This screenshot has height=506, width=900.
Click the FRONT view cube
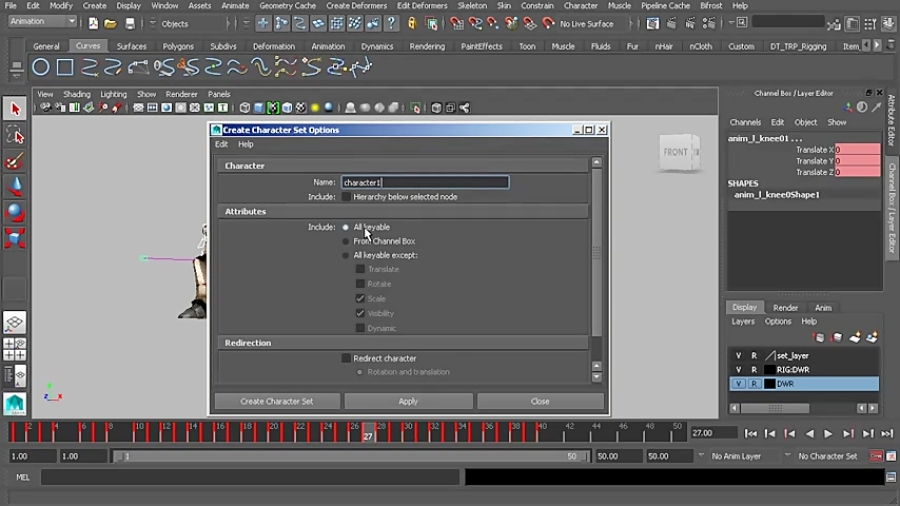(678, 152)
